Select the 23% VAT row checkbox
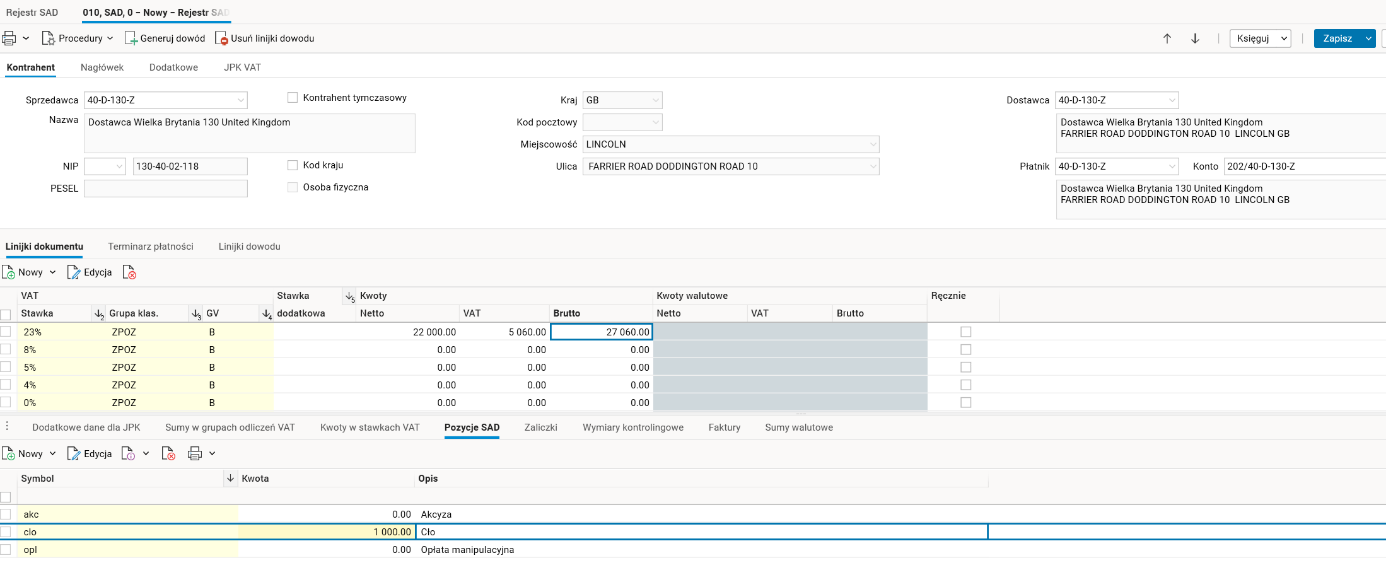Screen dimensions: 1386x587 coord(6,331)
